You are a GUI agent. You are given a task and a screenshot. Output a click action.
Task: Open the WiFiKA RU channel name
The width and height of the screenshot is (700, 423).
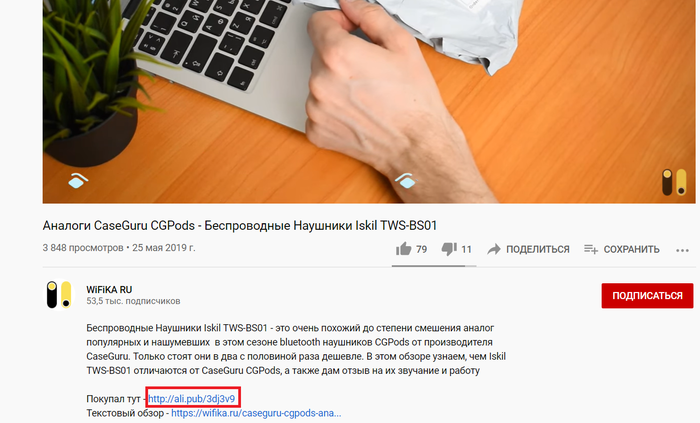(x=109, y=290)
